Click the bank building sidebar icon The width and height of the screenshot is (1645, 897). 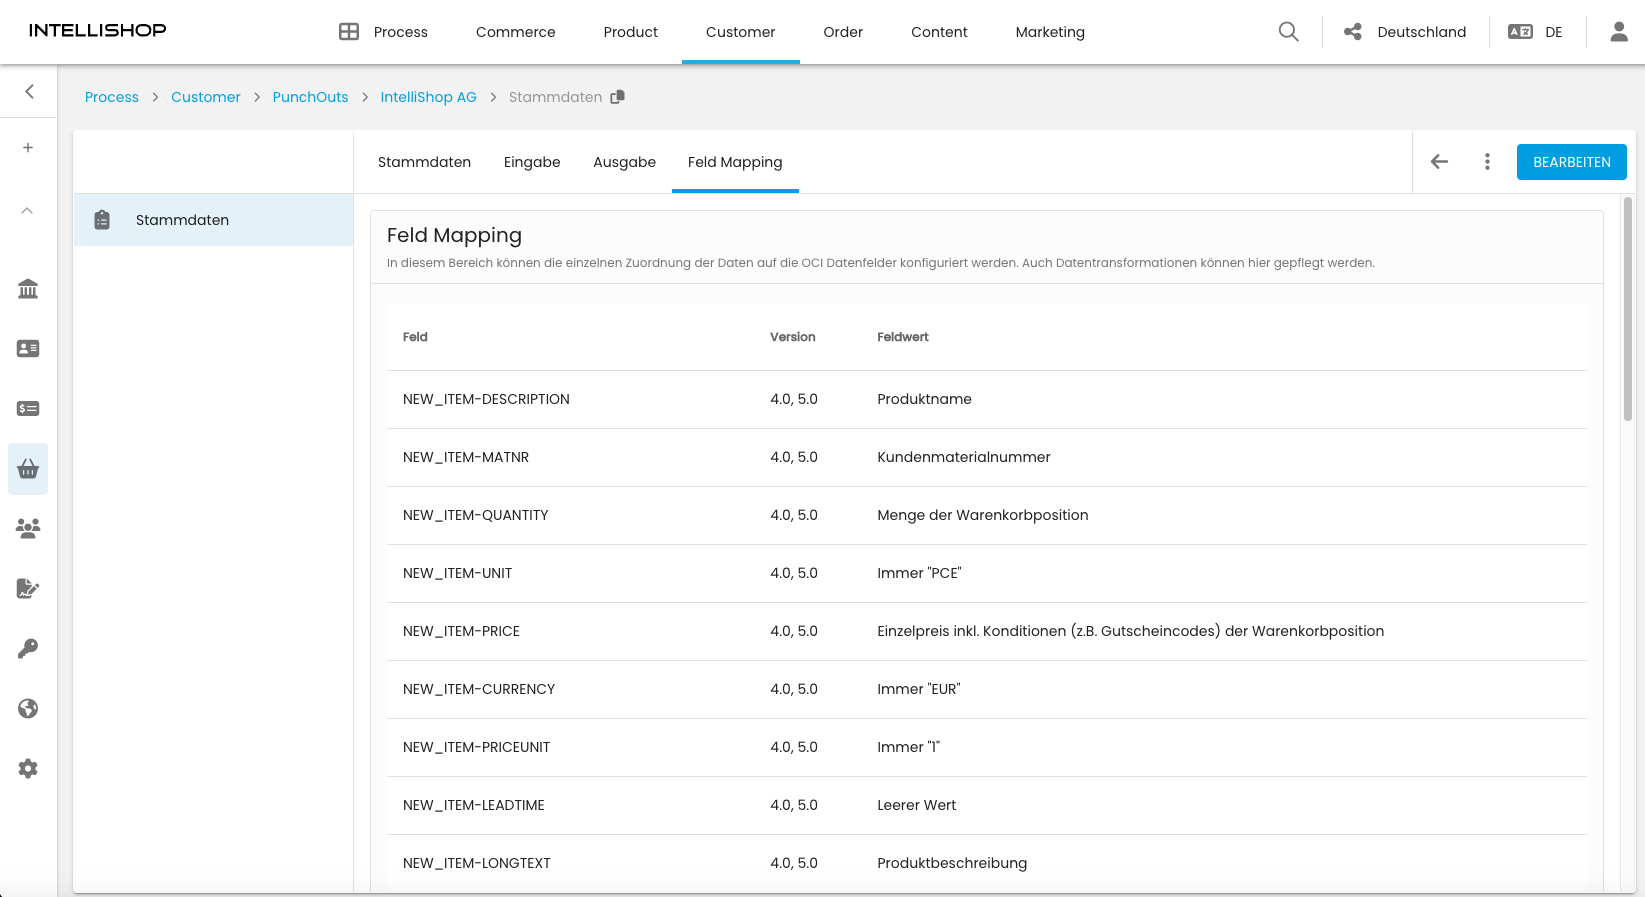(x=28, y=289)
